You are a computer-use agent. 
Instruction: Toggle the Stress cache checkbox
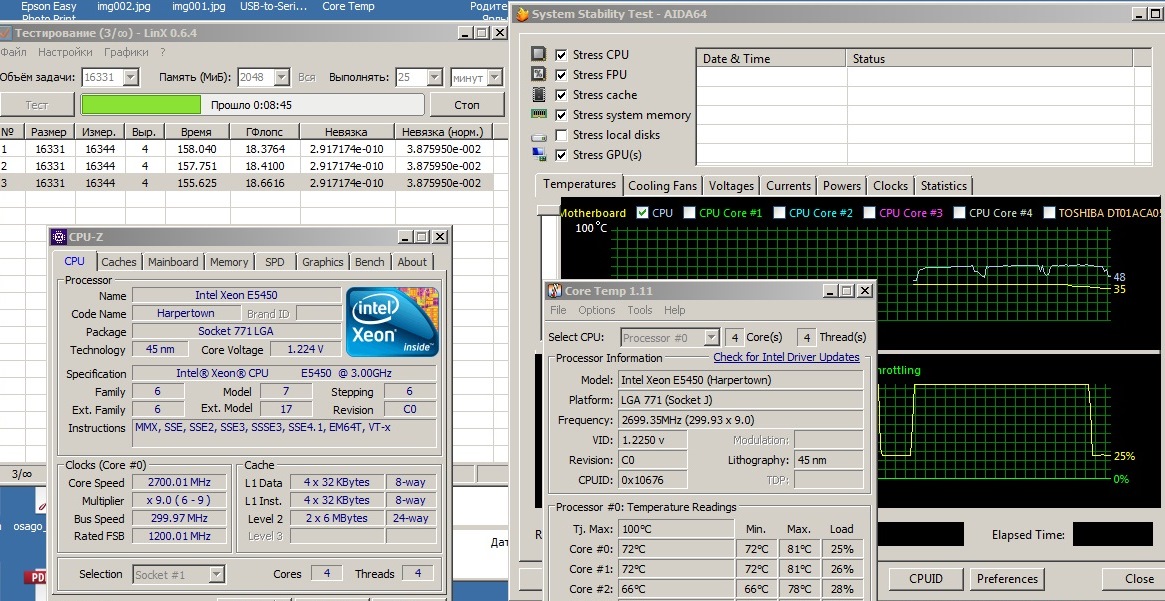click(561, 95)
